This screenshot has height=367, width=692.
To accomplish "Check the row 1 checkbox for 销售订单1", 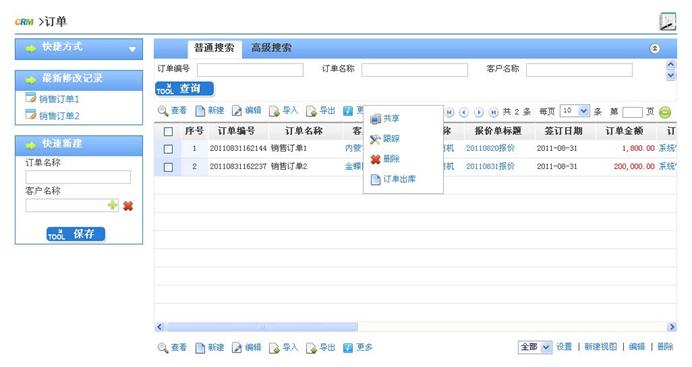I will click(168, 149).
